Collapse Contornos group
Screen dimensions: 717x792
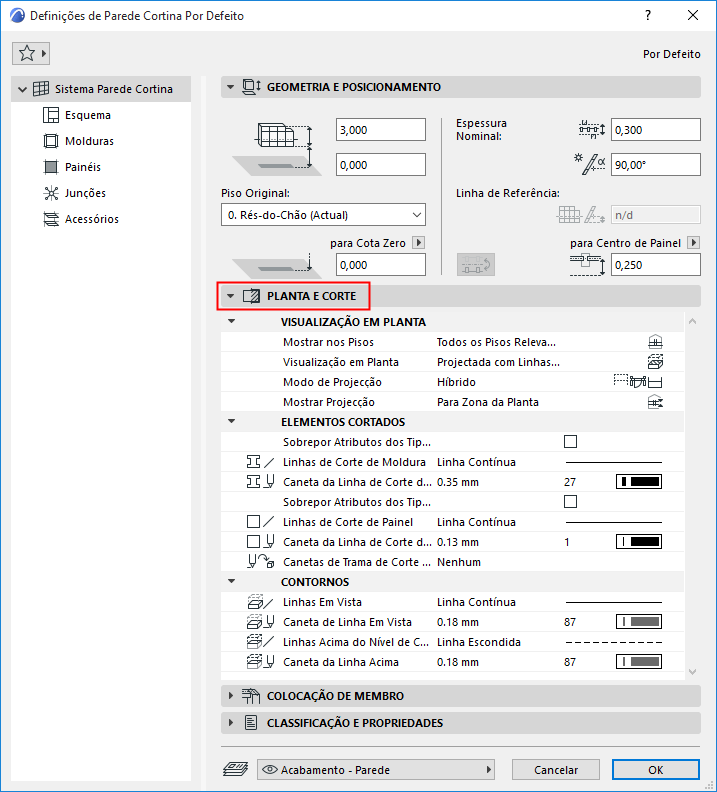coord(232,581)
